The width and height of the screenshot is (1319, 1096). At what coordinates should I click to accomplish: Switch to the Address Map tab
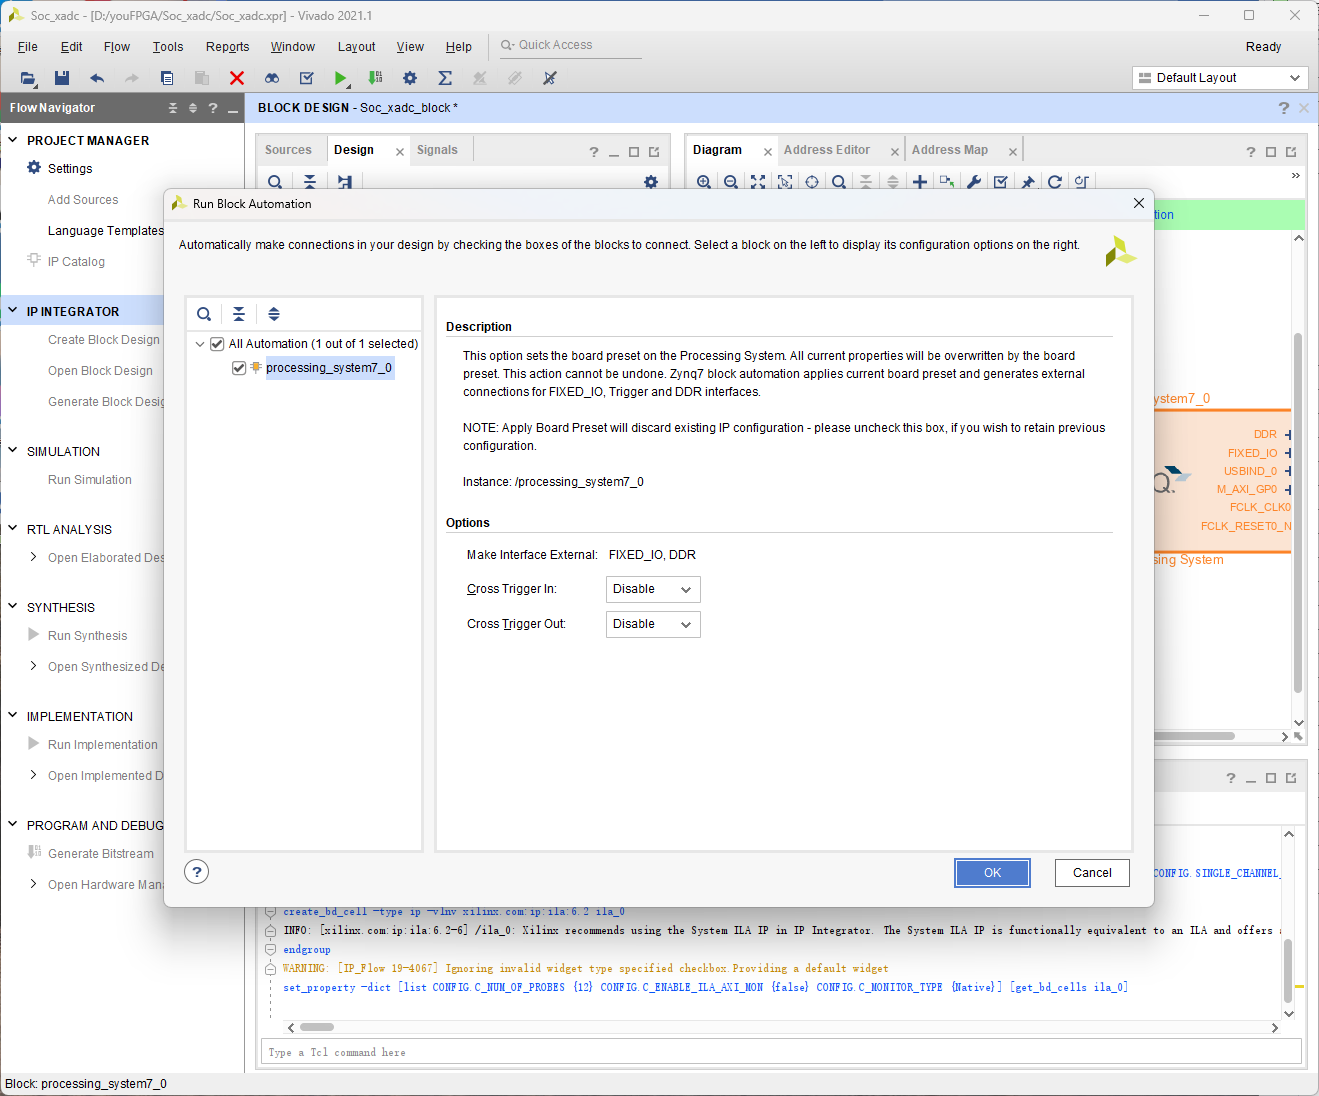click(x=950, y=150)
